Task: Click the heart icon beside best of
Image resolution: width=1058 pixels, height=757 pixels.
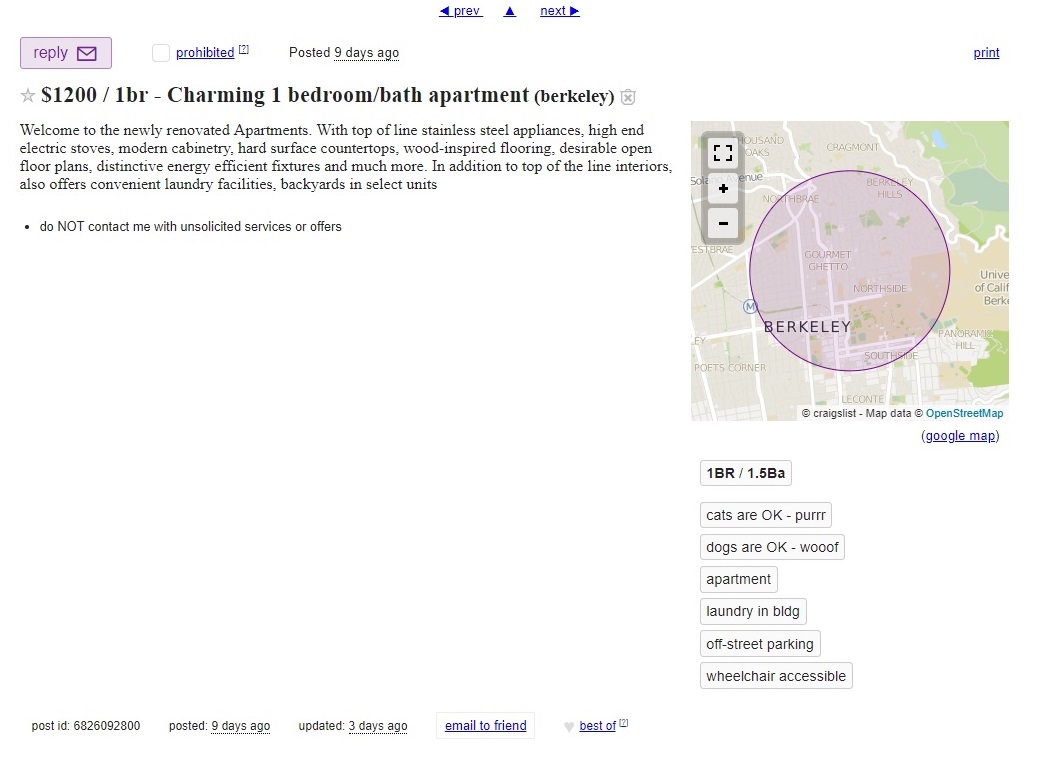Action: [569, 727]
